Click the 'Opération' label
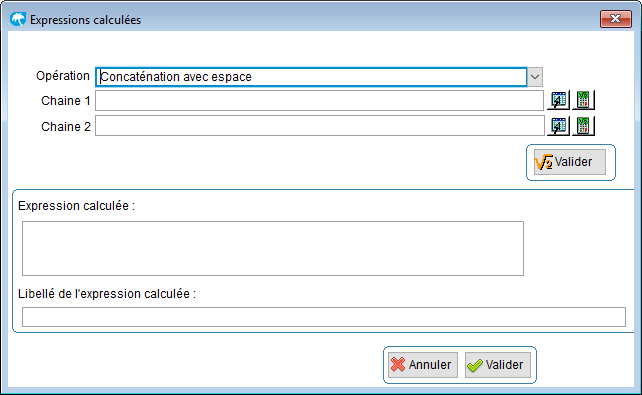 63,76
